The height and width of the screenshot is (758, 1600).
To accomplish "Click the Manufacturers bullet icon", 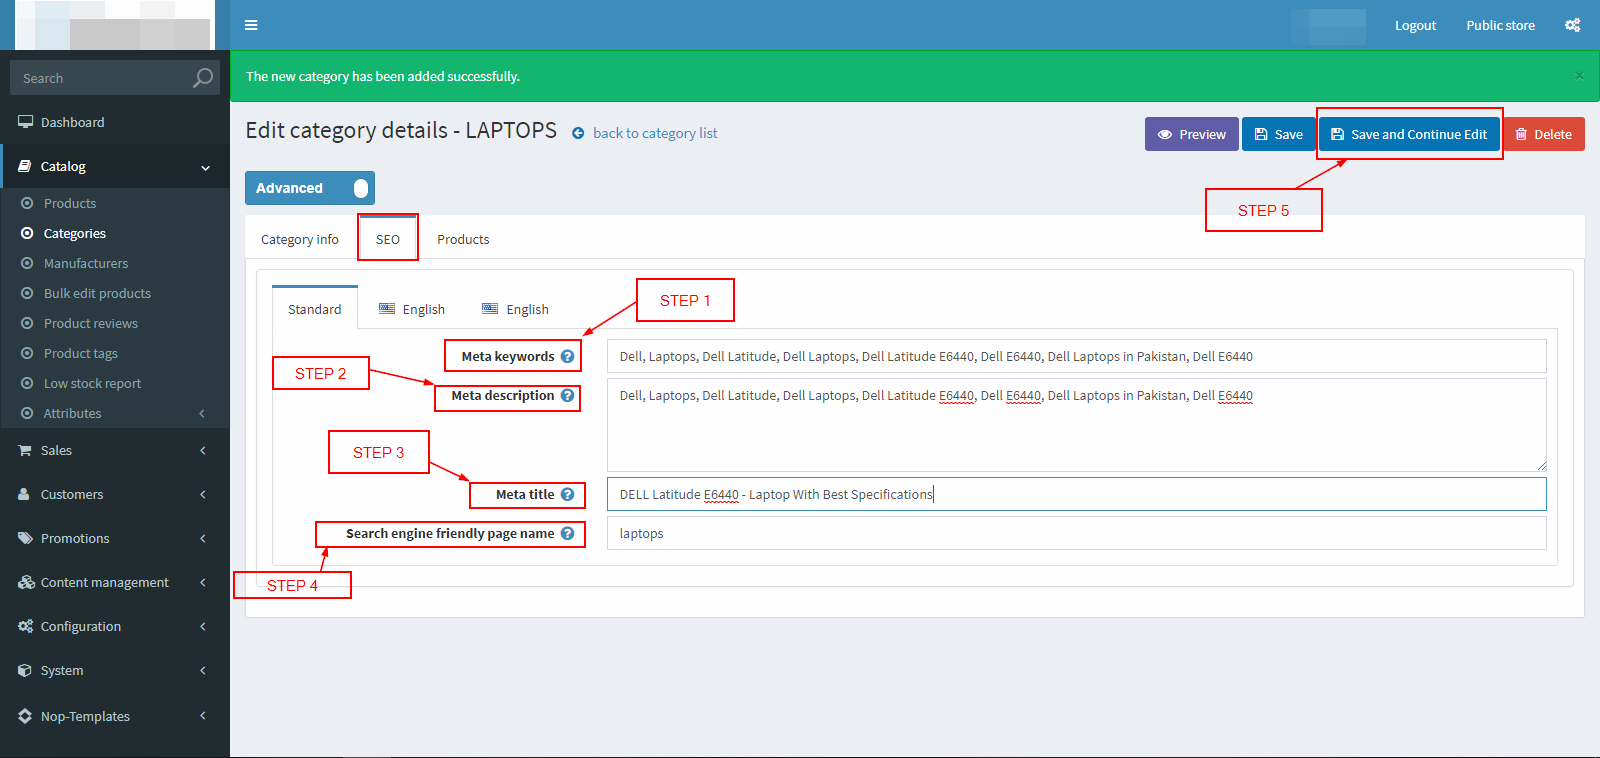I will [27, 263].
